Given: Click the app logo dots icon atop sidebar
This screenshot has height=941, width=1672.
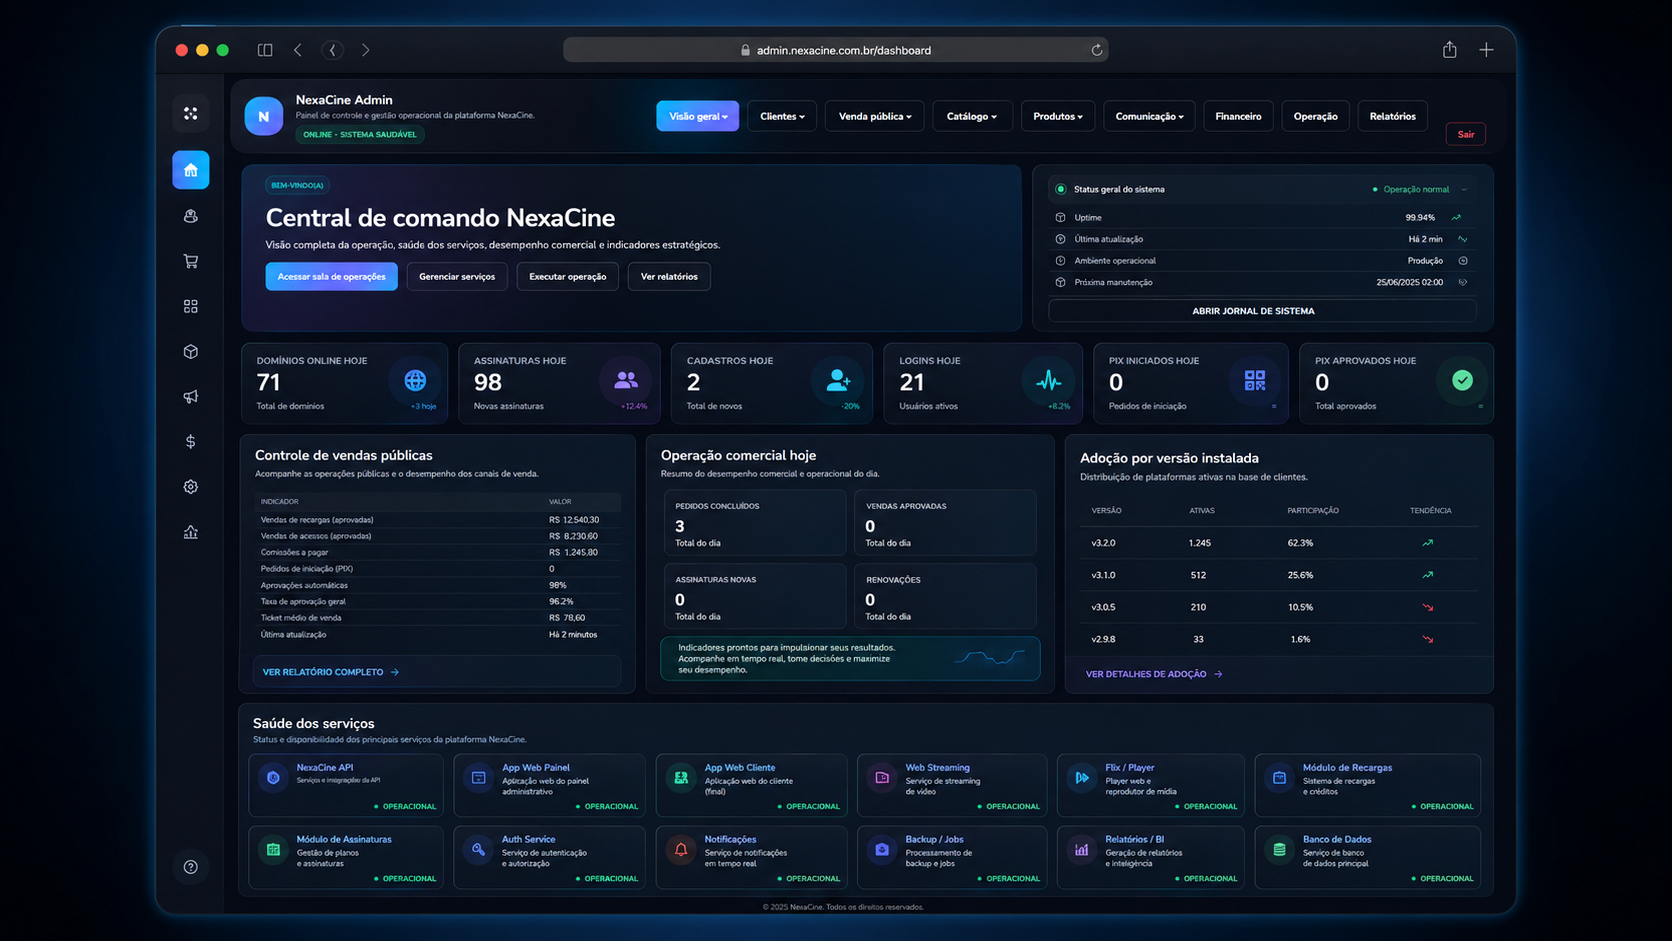Looking at the screenshot, I should coord(190,113).
